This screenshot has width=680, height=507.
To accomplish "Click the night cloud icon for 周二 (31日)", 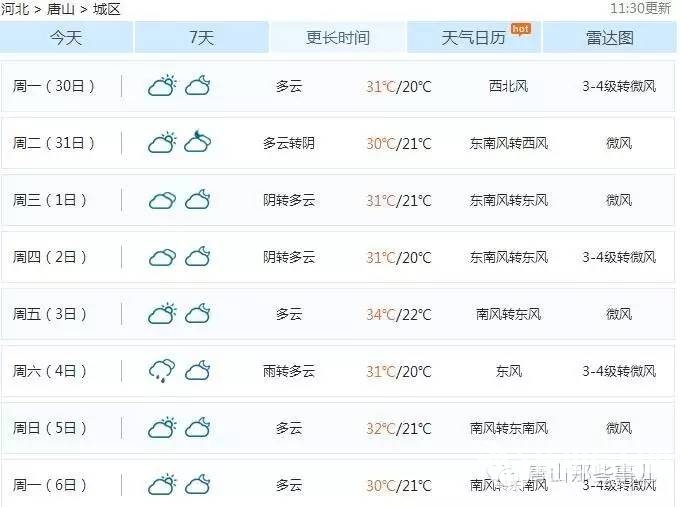I will click(x=197, y=143).
